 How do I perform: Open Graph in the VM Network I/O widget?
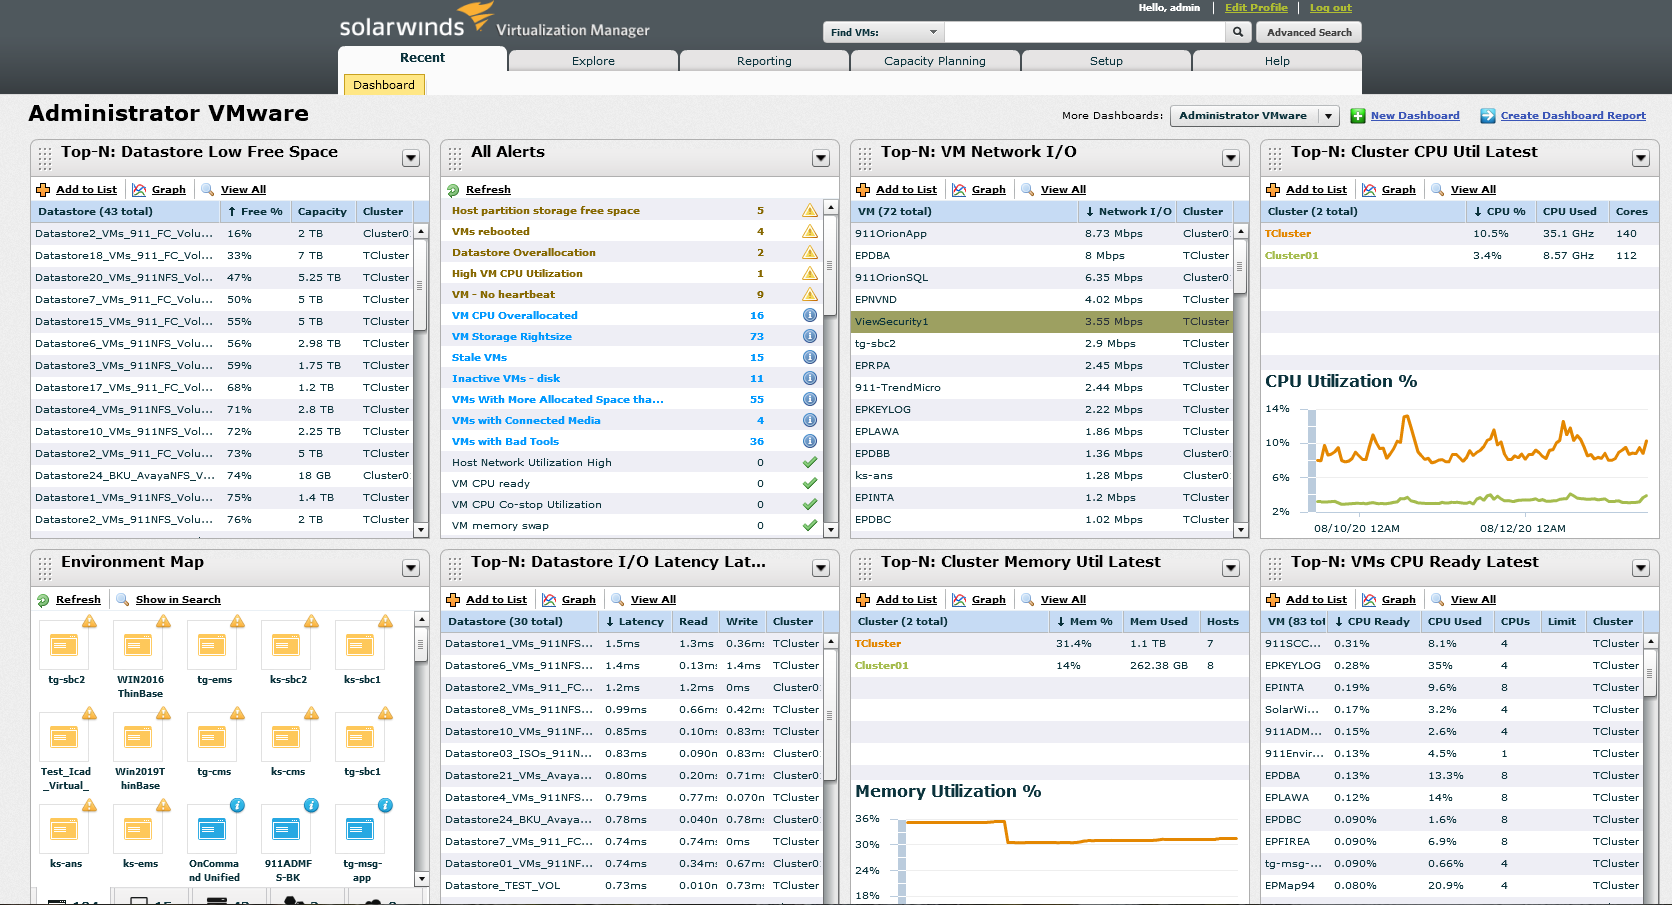(x=988, y=189)
